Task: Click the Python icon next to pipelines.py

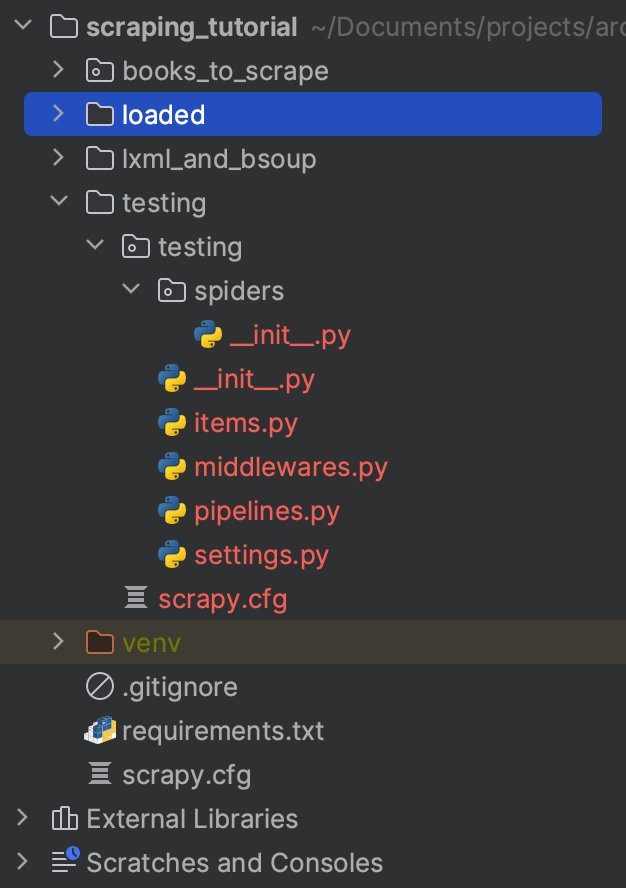Action: click(172, 511)
